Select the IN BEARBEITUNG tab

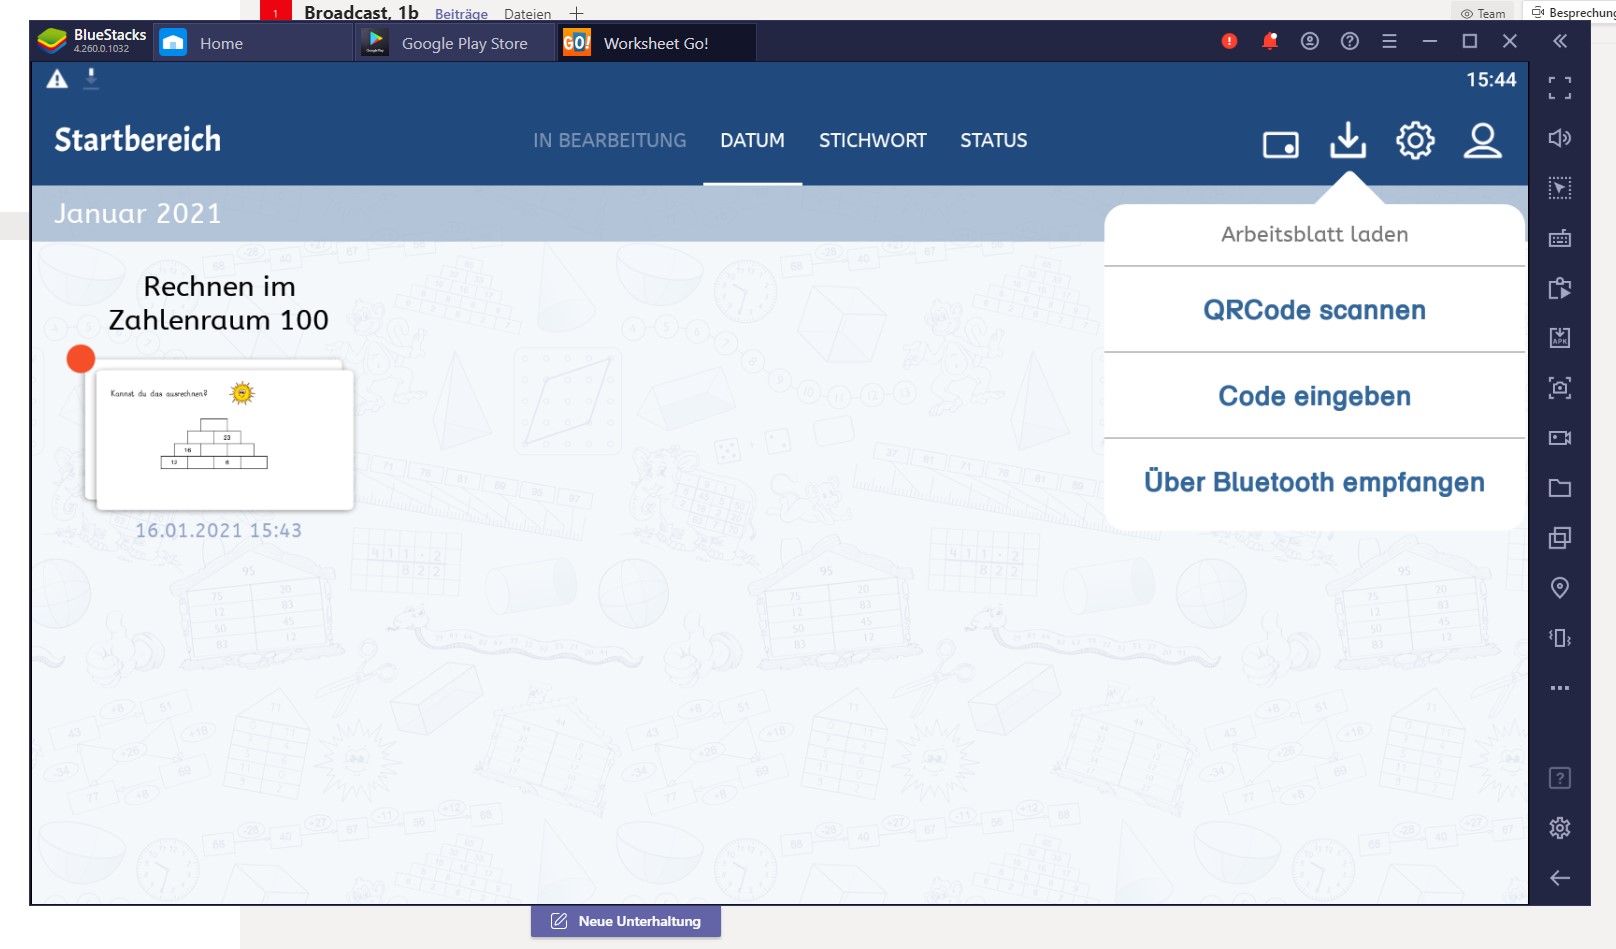(x=609, y=141)
